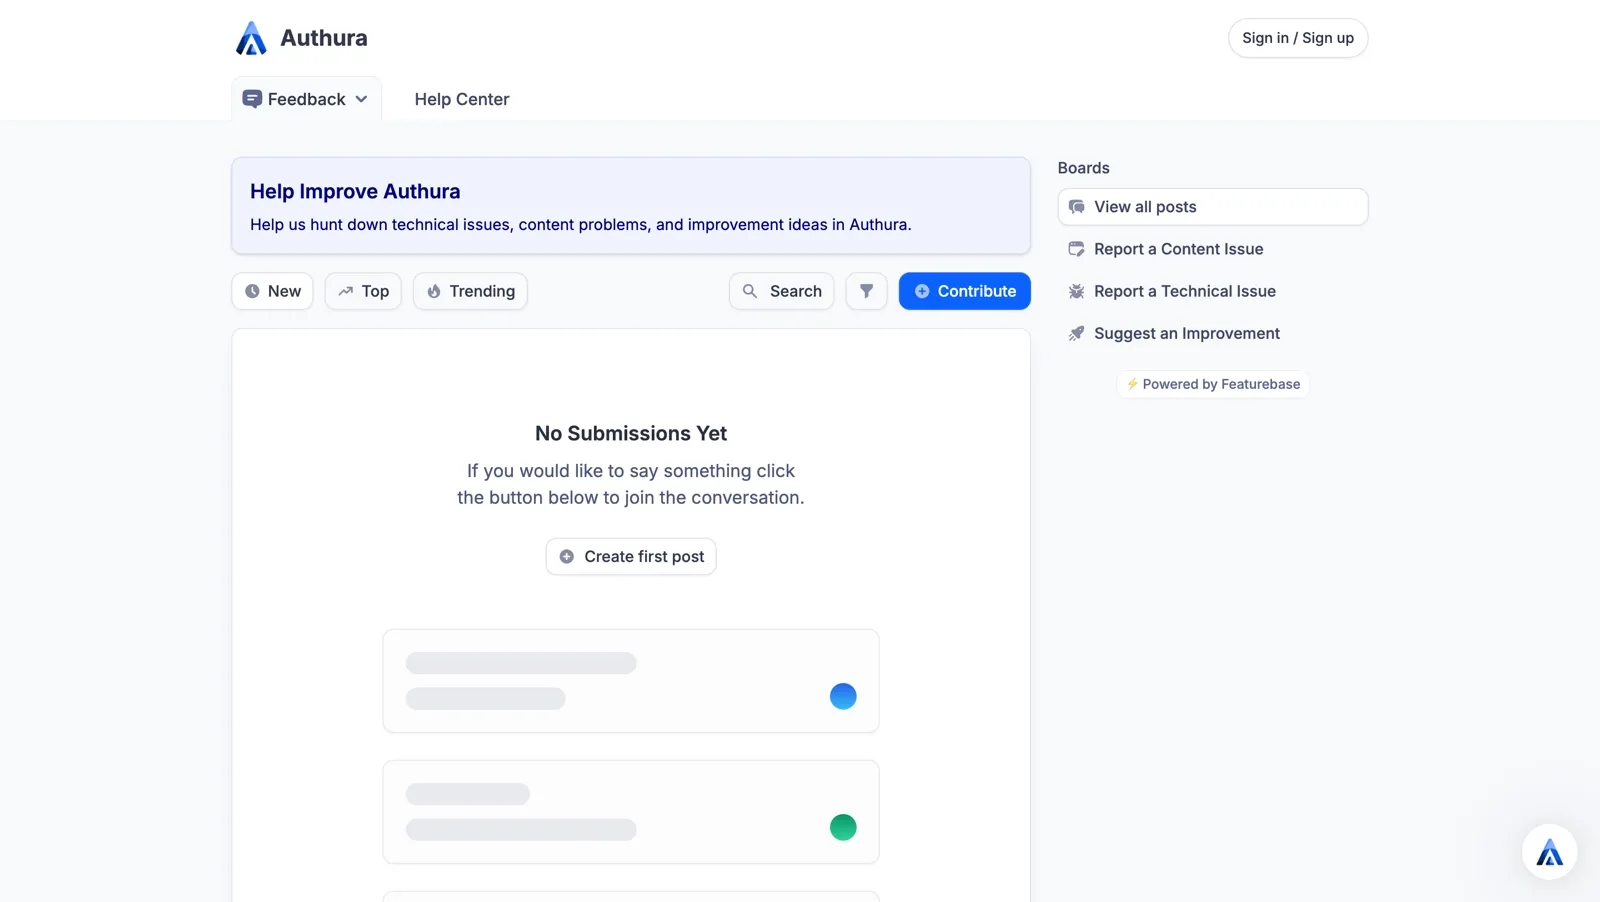Open the Feedback tab
1600x902 pixels.
[306, 99]
